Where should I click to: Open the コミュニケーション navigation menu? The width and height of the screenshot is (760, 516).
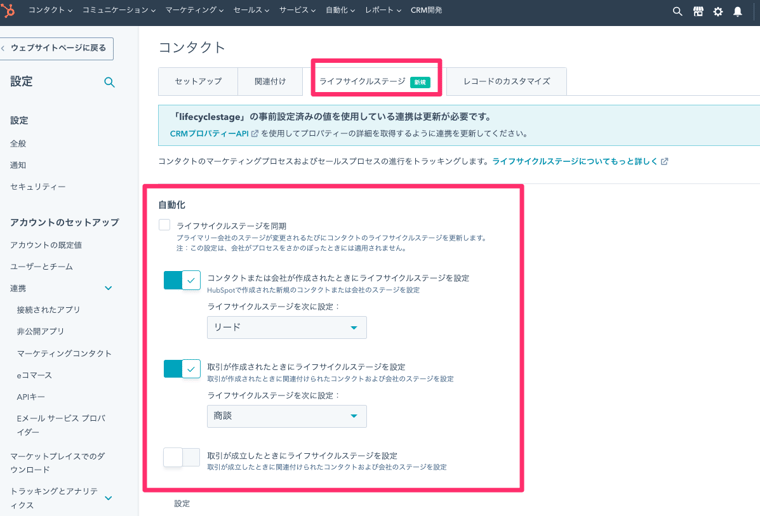119,10
